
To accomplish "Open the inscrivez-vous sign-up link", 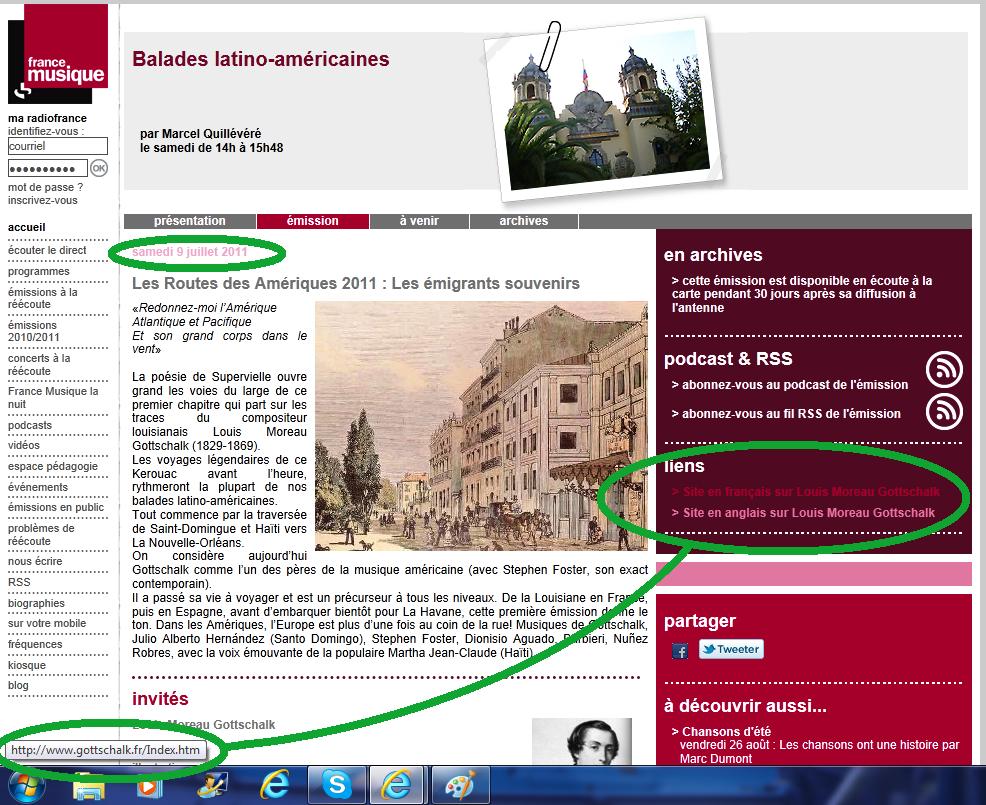I will pos(43,201).
